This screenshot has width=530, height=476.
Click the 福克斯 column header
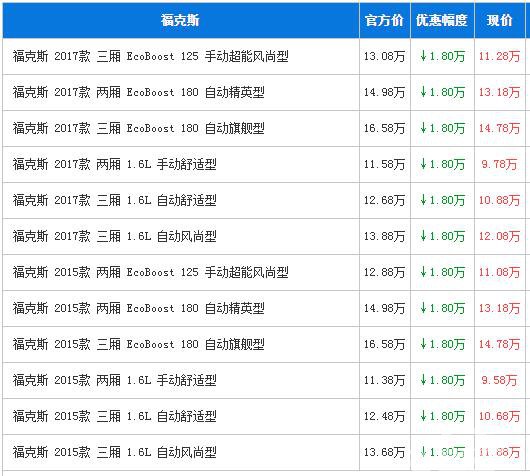(x=180, y=20)
